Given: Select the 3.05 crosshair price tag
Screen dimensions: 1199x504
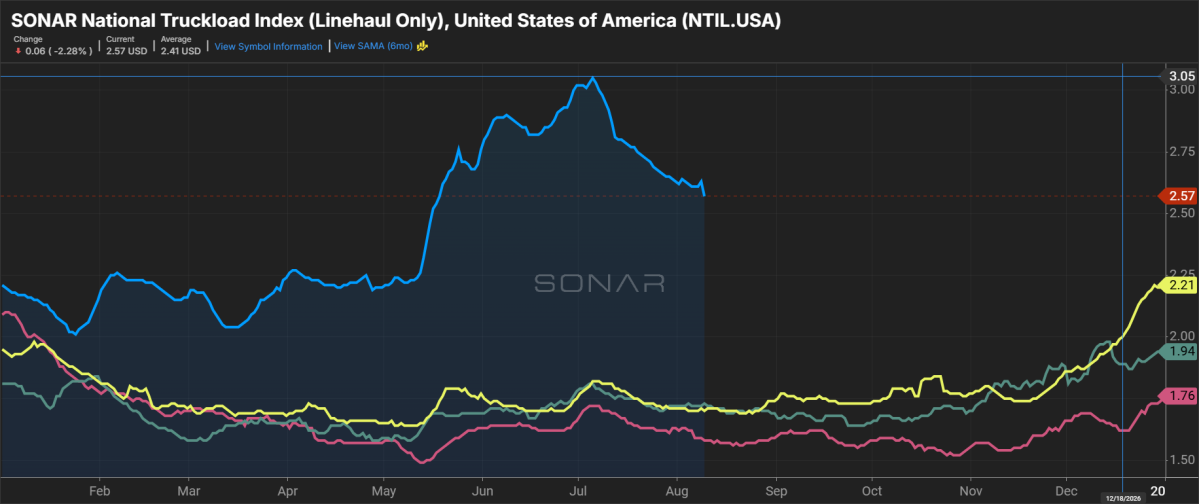Looking at the screenshot, I should coord(1181,76).
